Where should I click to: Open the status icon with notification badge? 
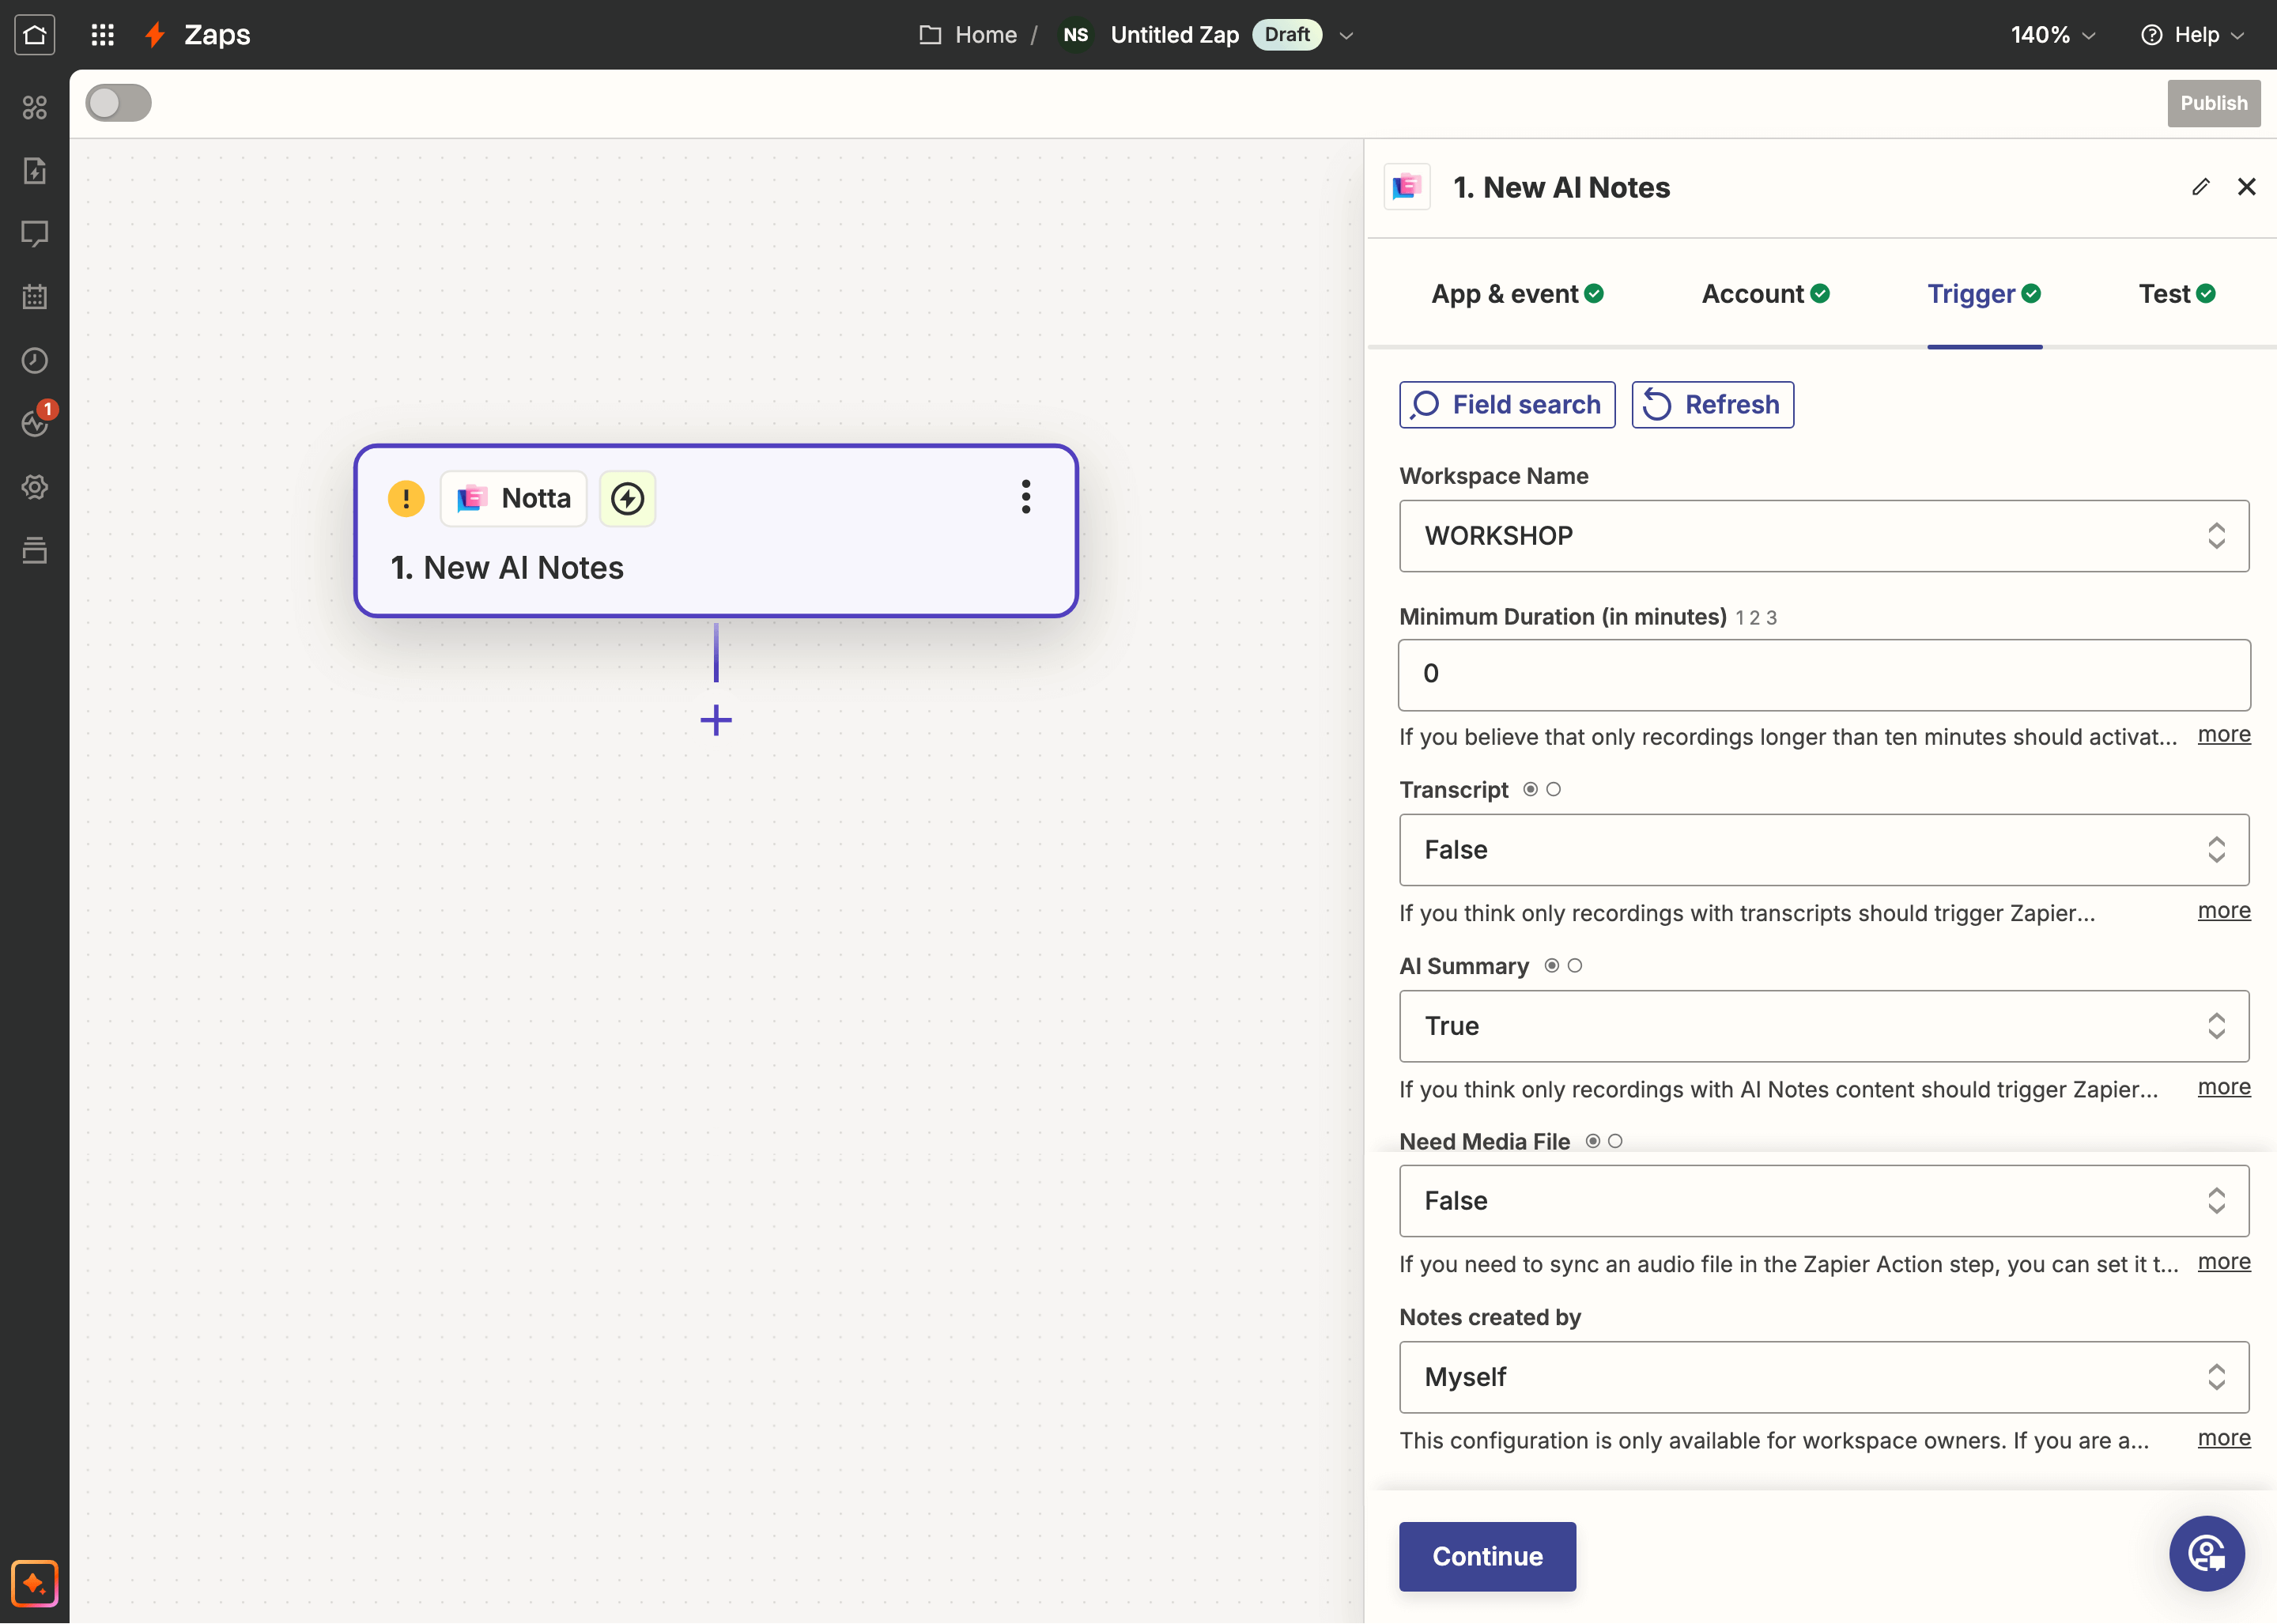(x=35, y=423)
